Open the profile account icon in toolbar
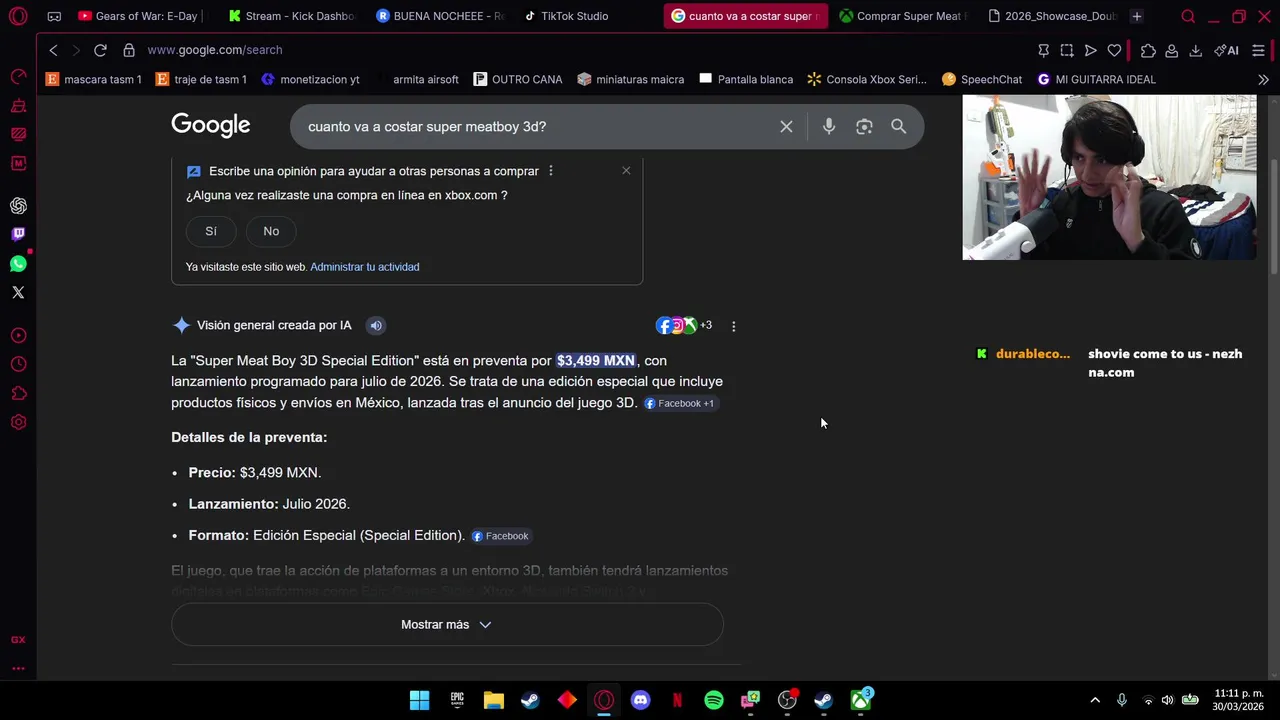The height and width of the screenshot is (720, 1280). (x=1172, y=51)
